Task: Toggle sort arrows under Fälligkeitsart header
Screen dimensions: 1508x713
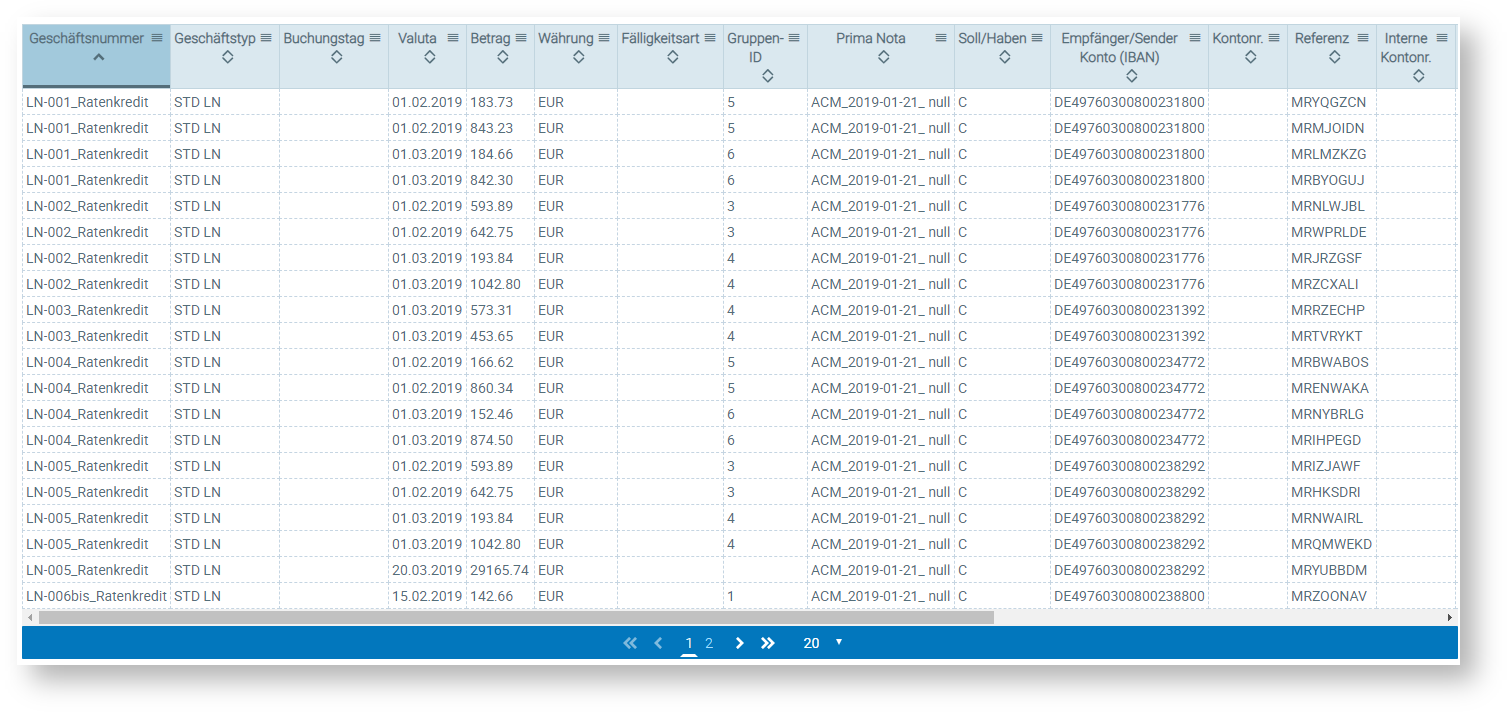Action: click(x=672, y=57)
